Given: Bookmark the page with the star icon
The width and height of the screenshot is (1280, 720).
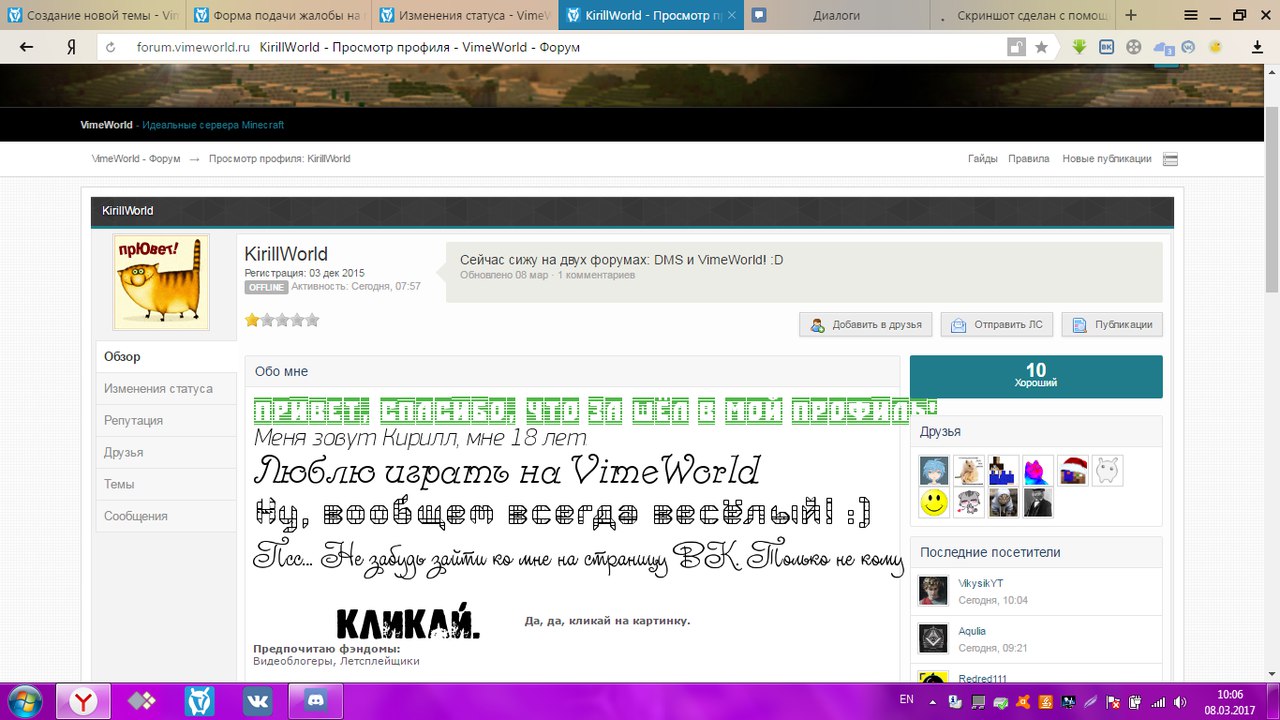Looking at the screenshot, I should click(1041, 47).
